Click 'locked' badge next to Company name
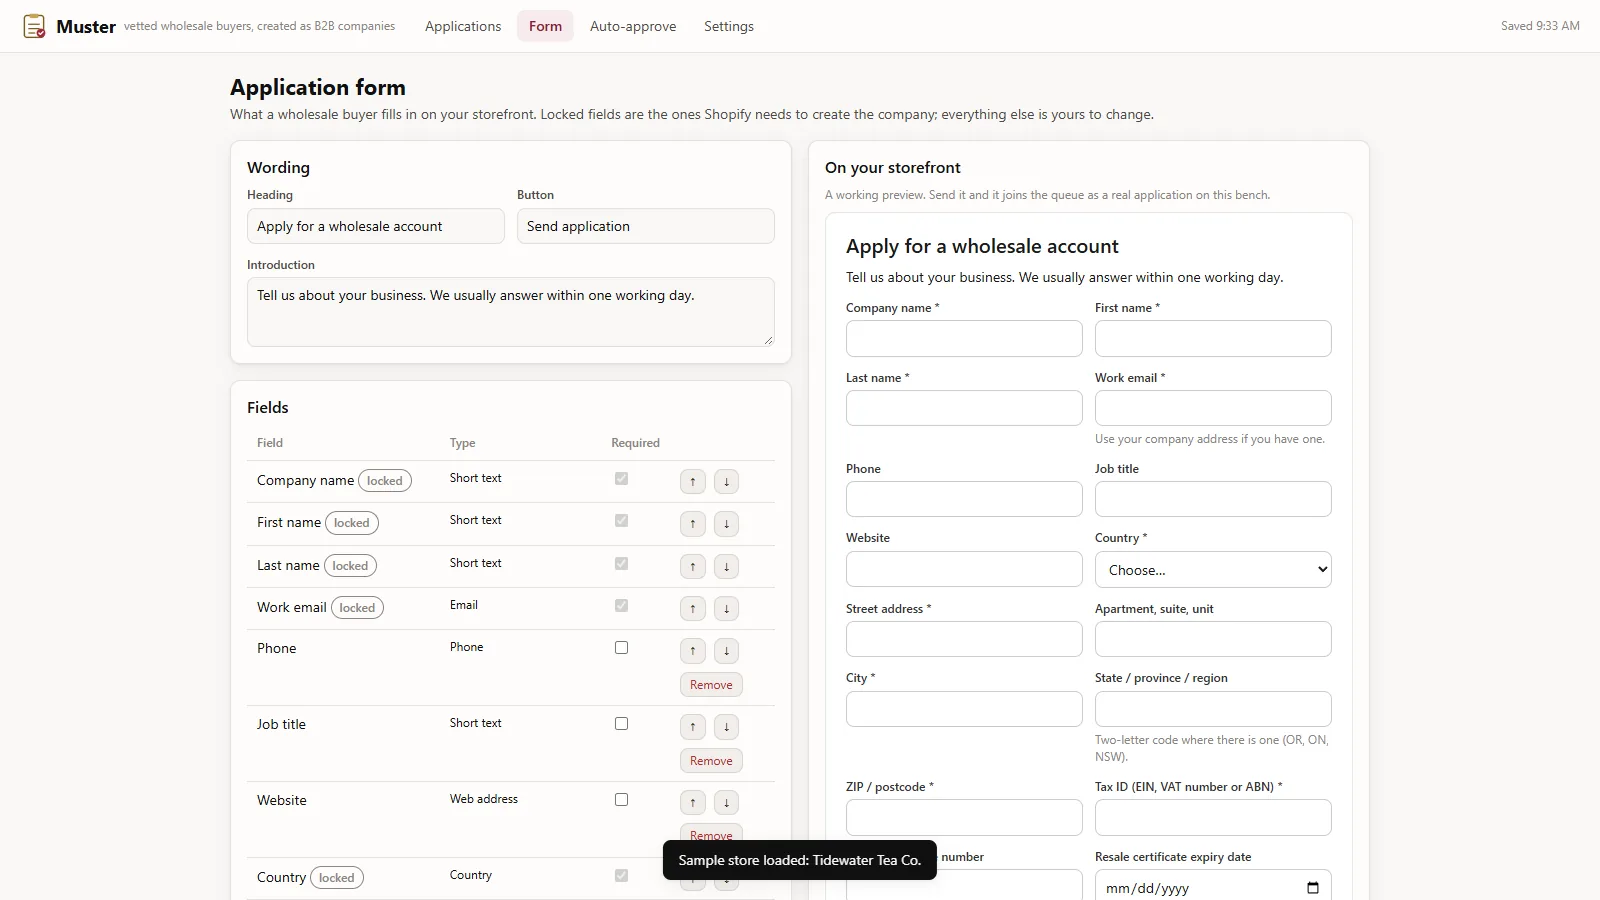 [385, 481]
